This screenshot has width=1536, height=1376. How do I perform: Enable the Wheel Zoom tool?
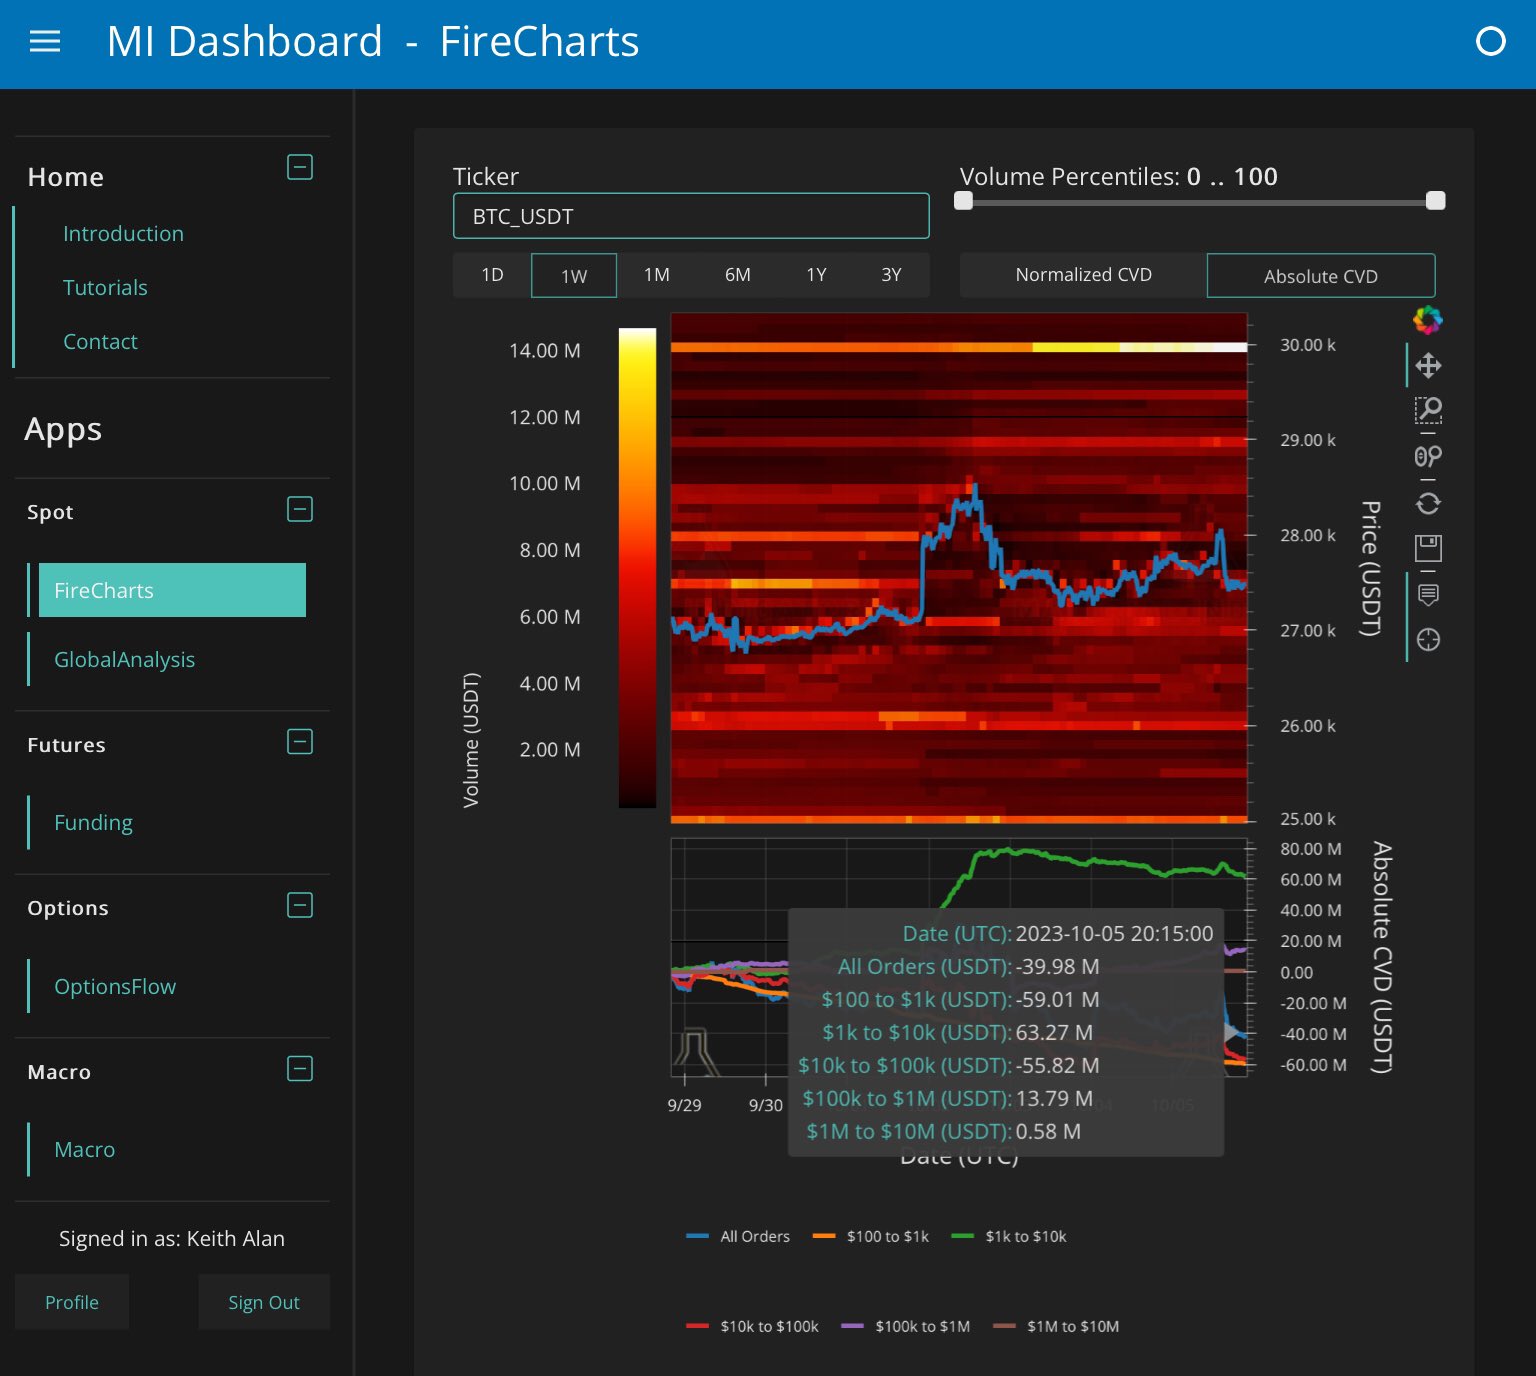[1428, 456]
